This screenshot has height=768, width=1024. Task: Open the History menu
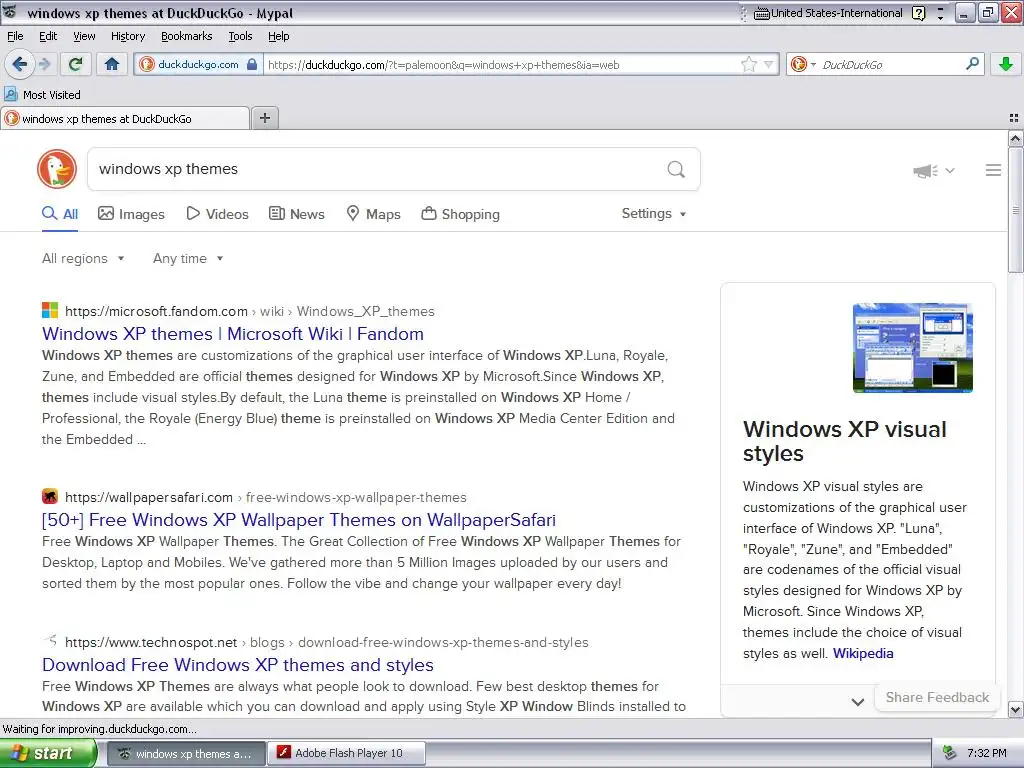click(x=127, y=36)
